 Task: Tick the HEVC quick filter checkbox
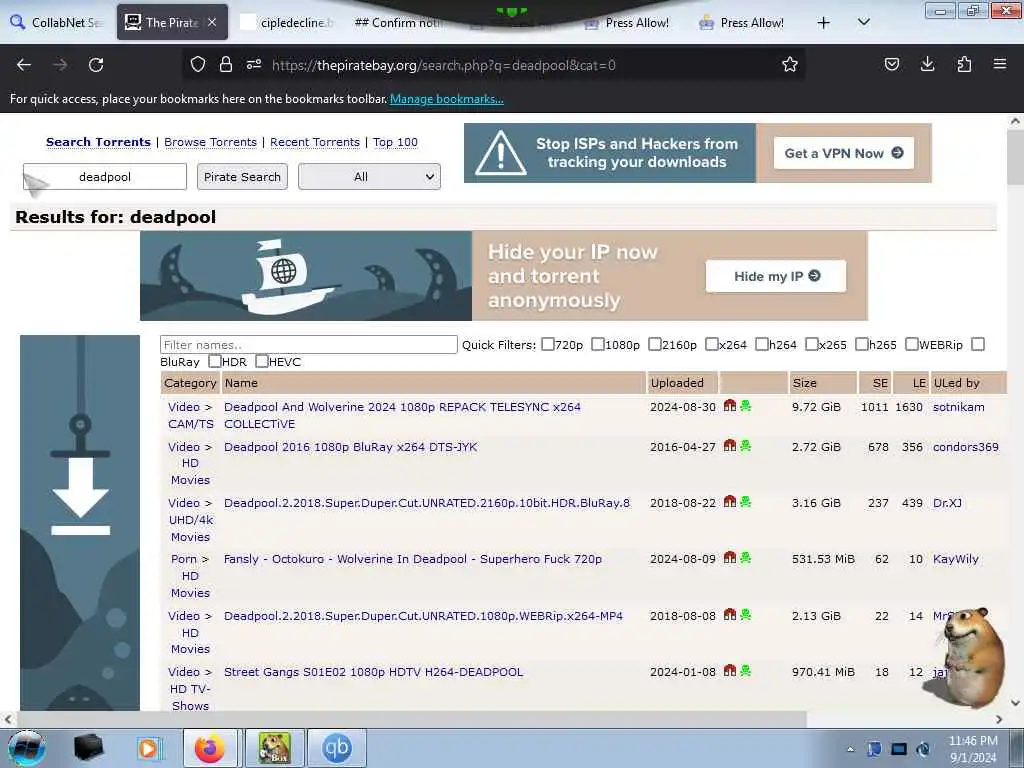click(261, 361)
